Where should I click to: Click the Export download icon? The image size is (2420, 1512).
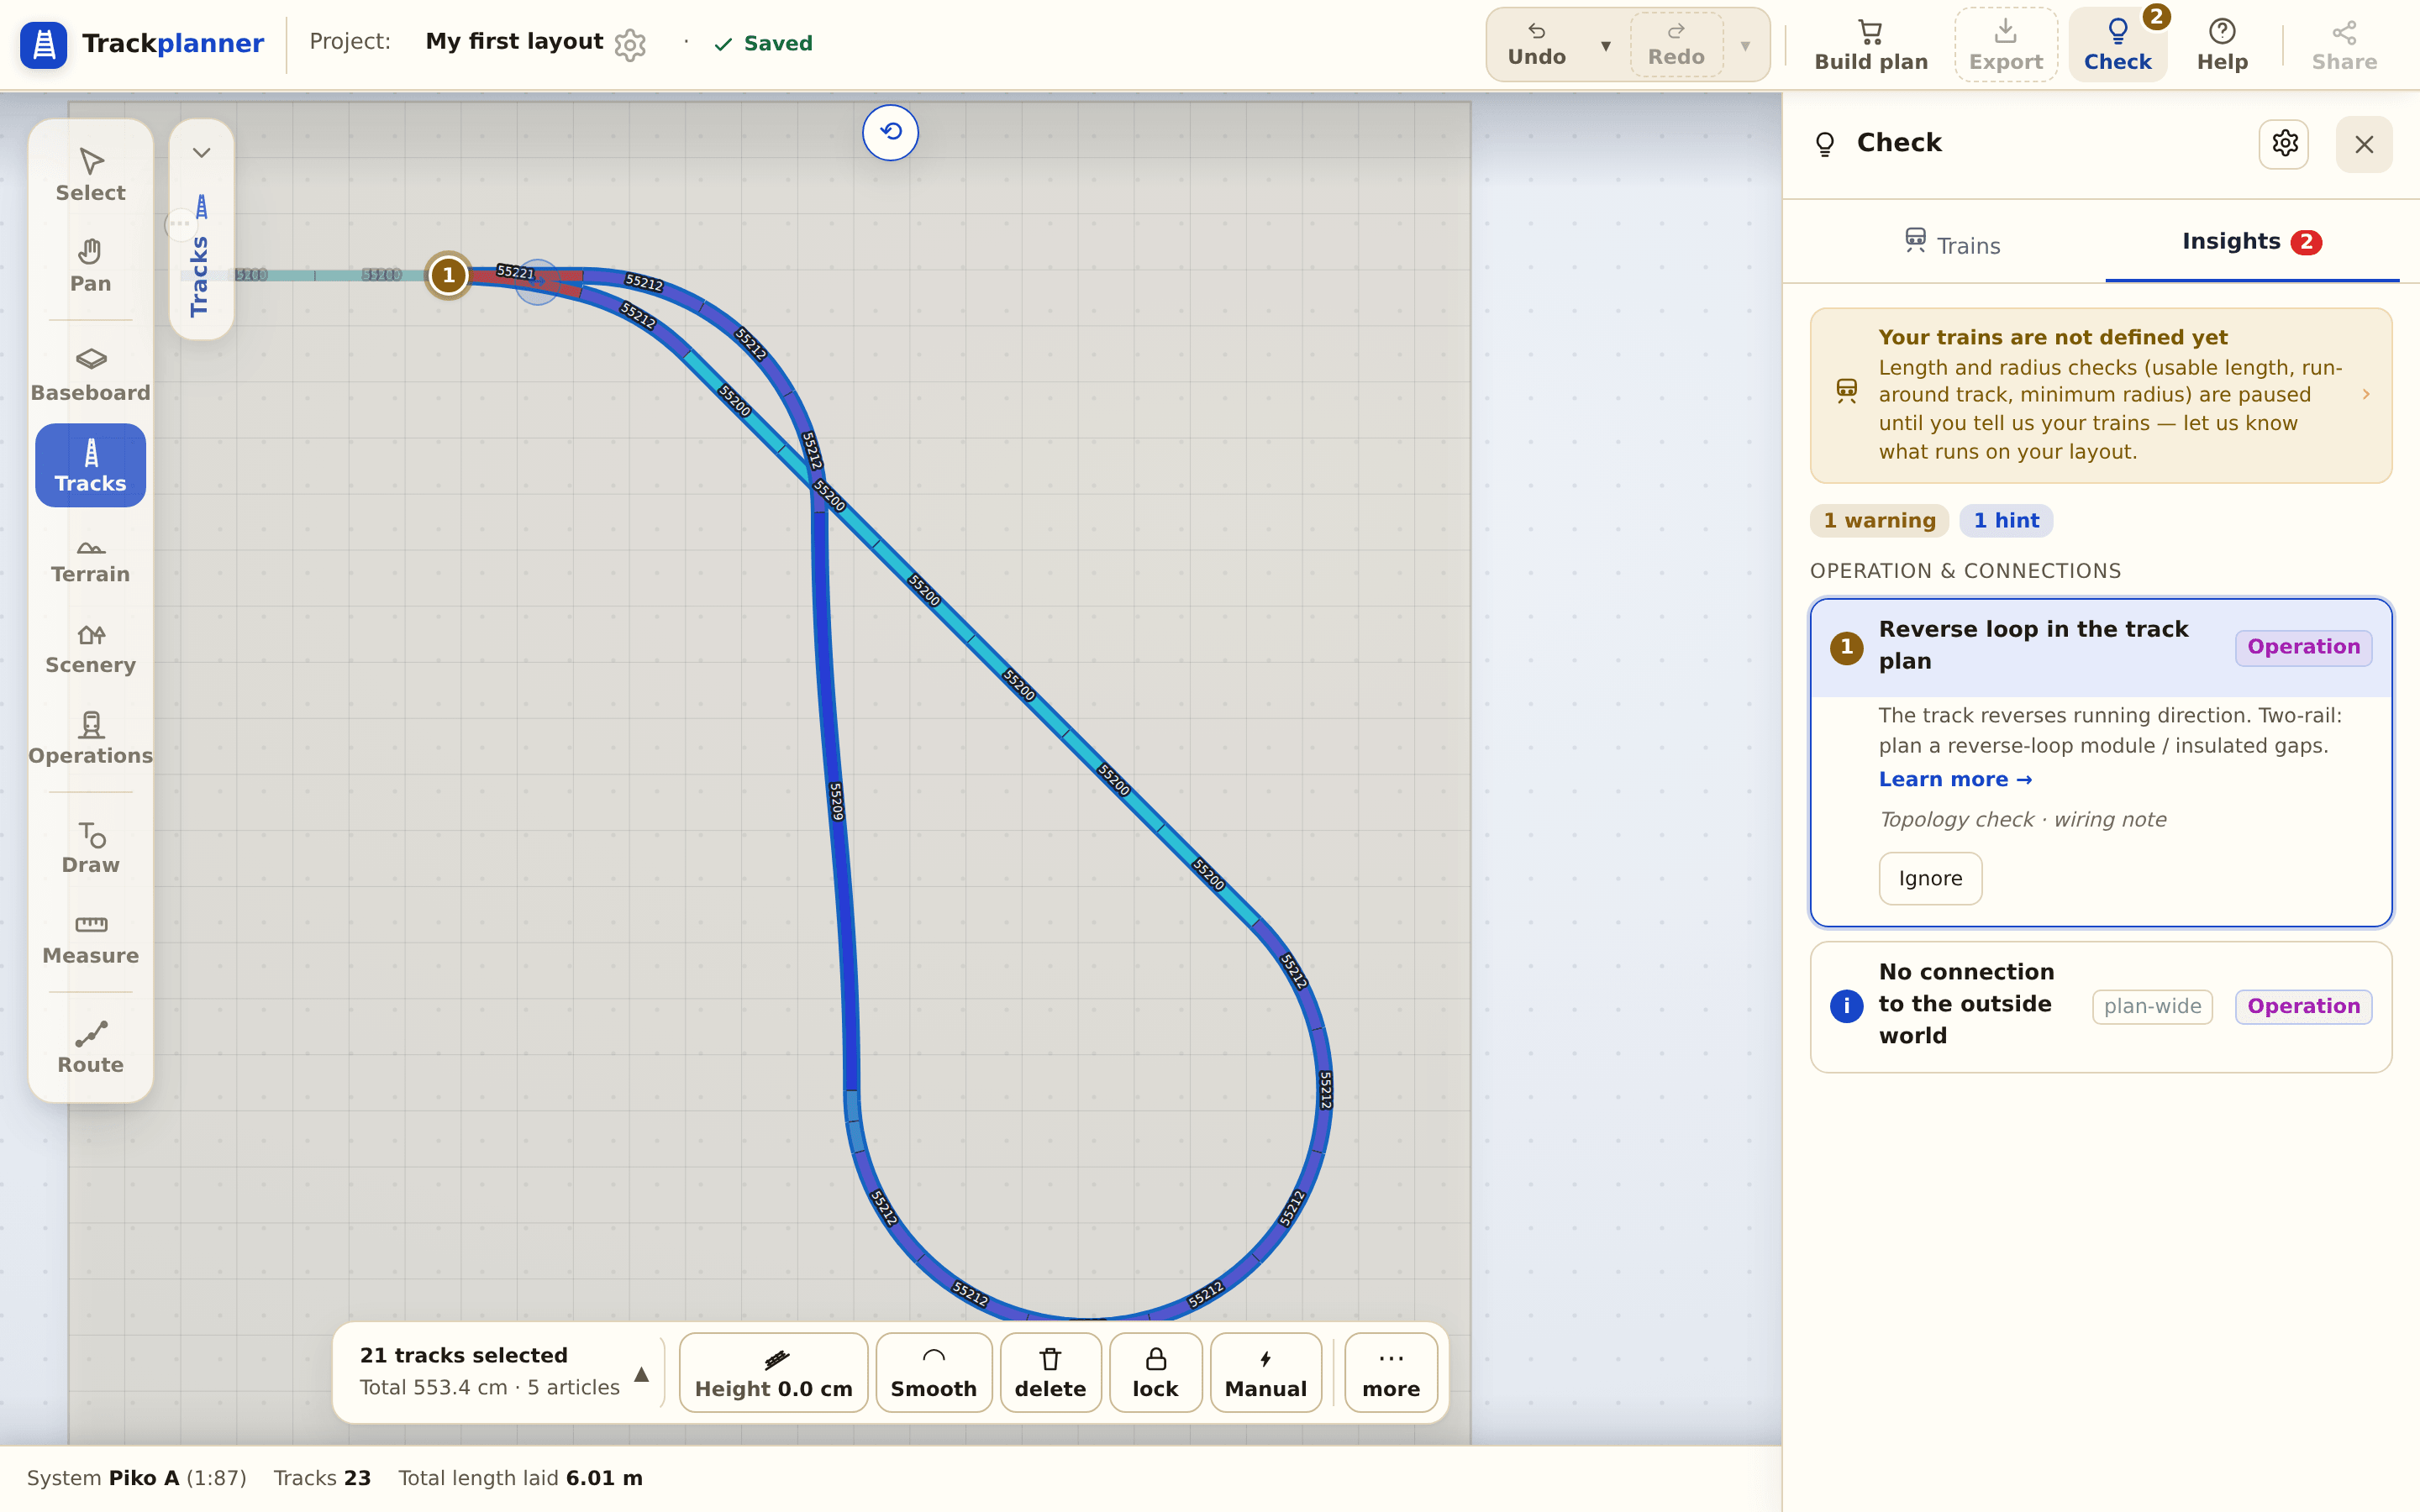point(2005,44)
